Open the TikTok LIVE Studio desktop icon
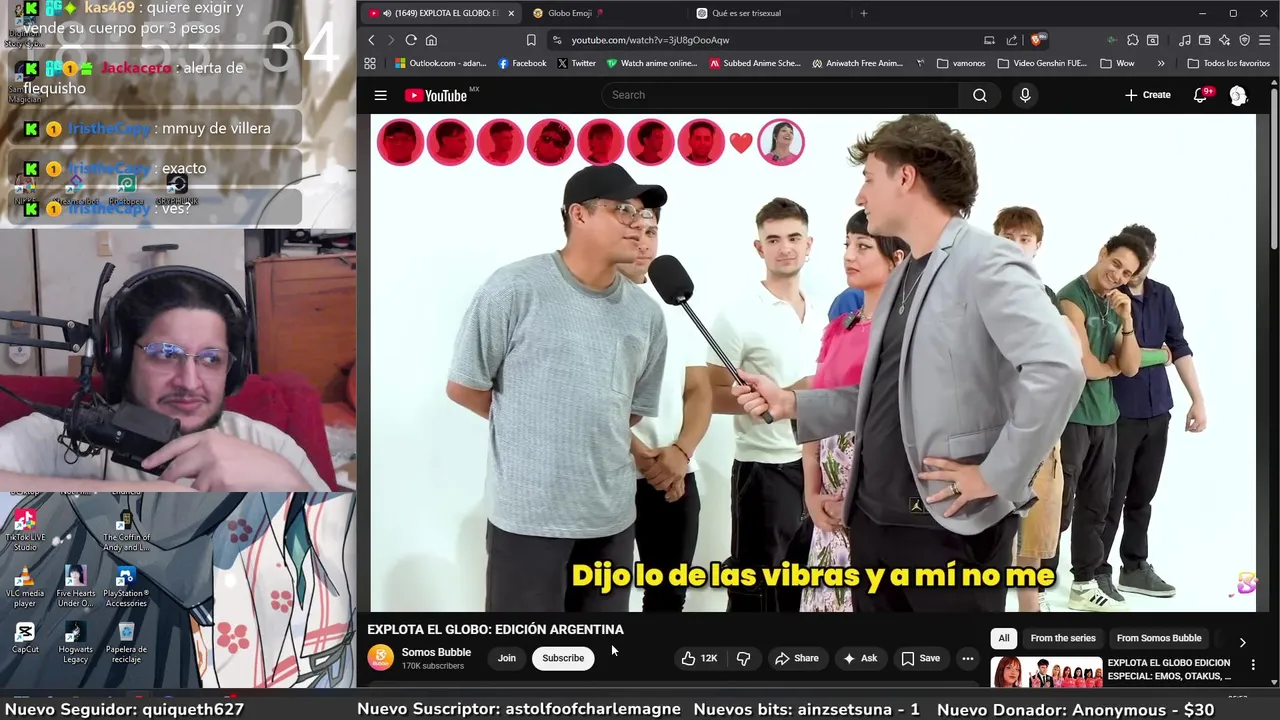The height and width of the screenshot is (720, 1280). (25, 530)
